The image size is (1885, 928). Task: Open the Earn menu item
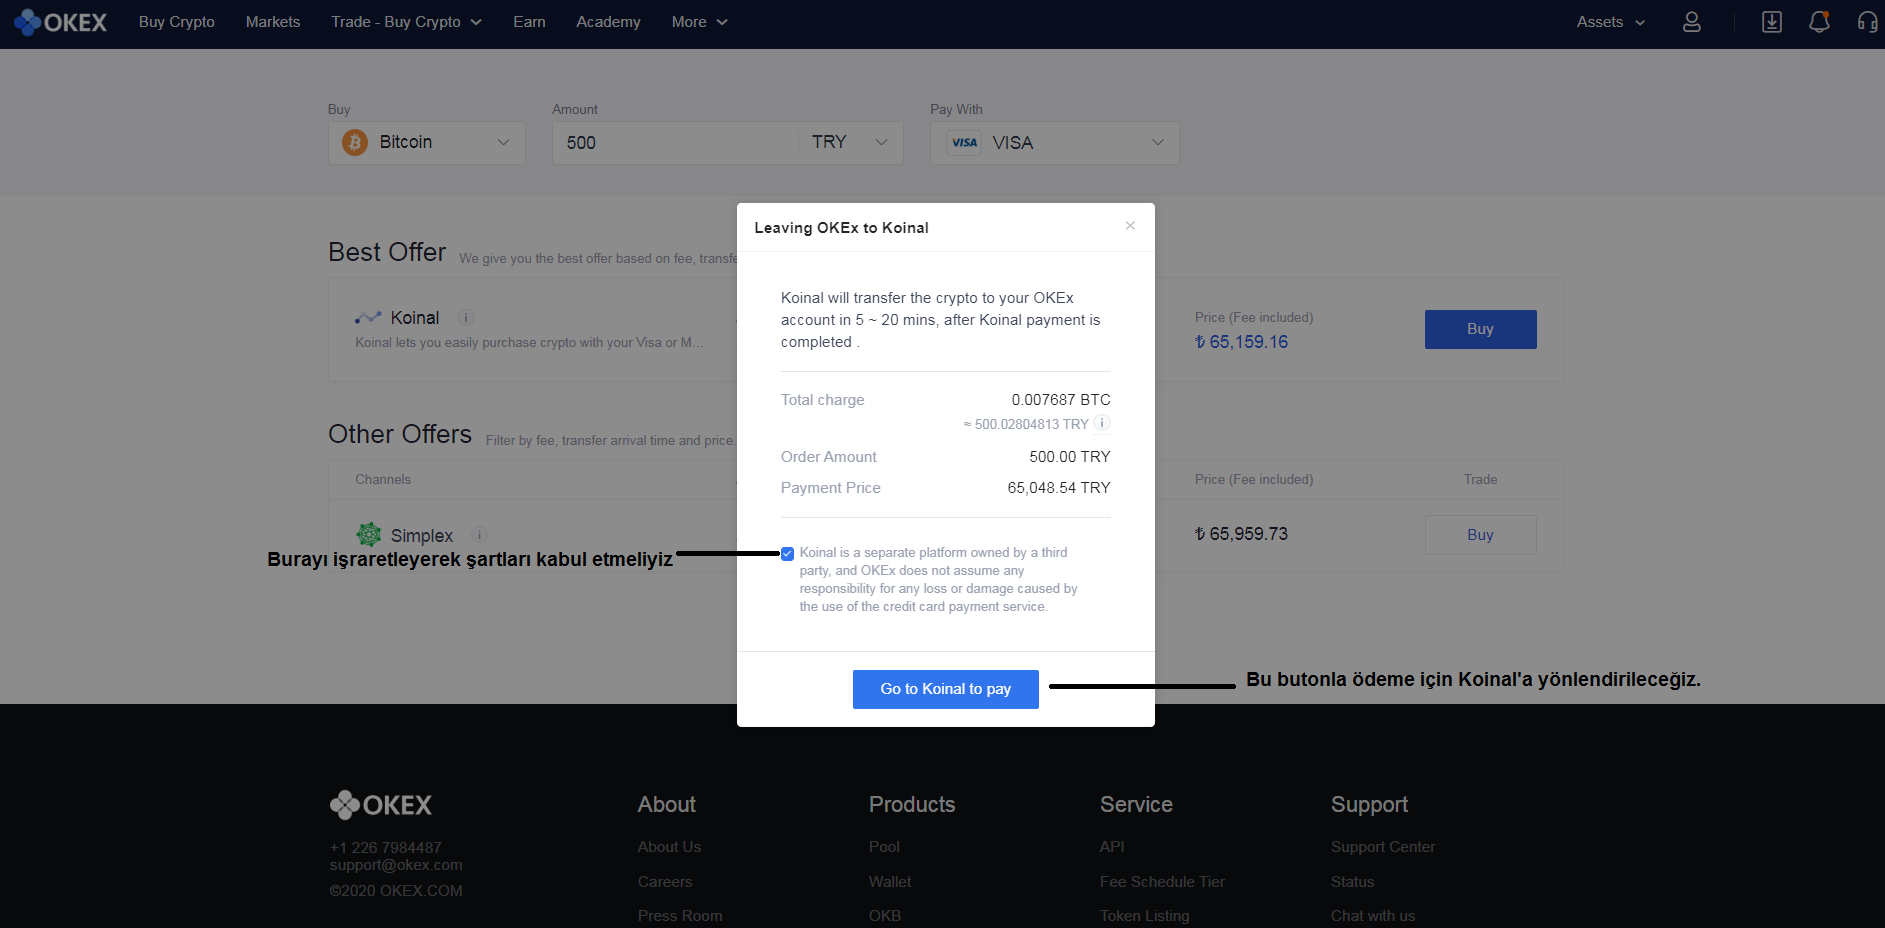pyautogui.click(x=529, y=22)
